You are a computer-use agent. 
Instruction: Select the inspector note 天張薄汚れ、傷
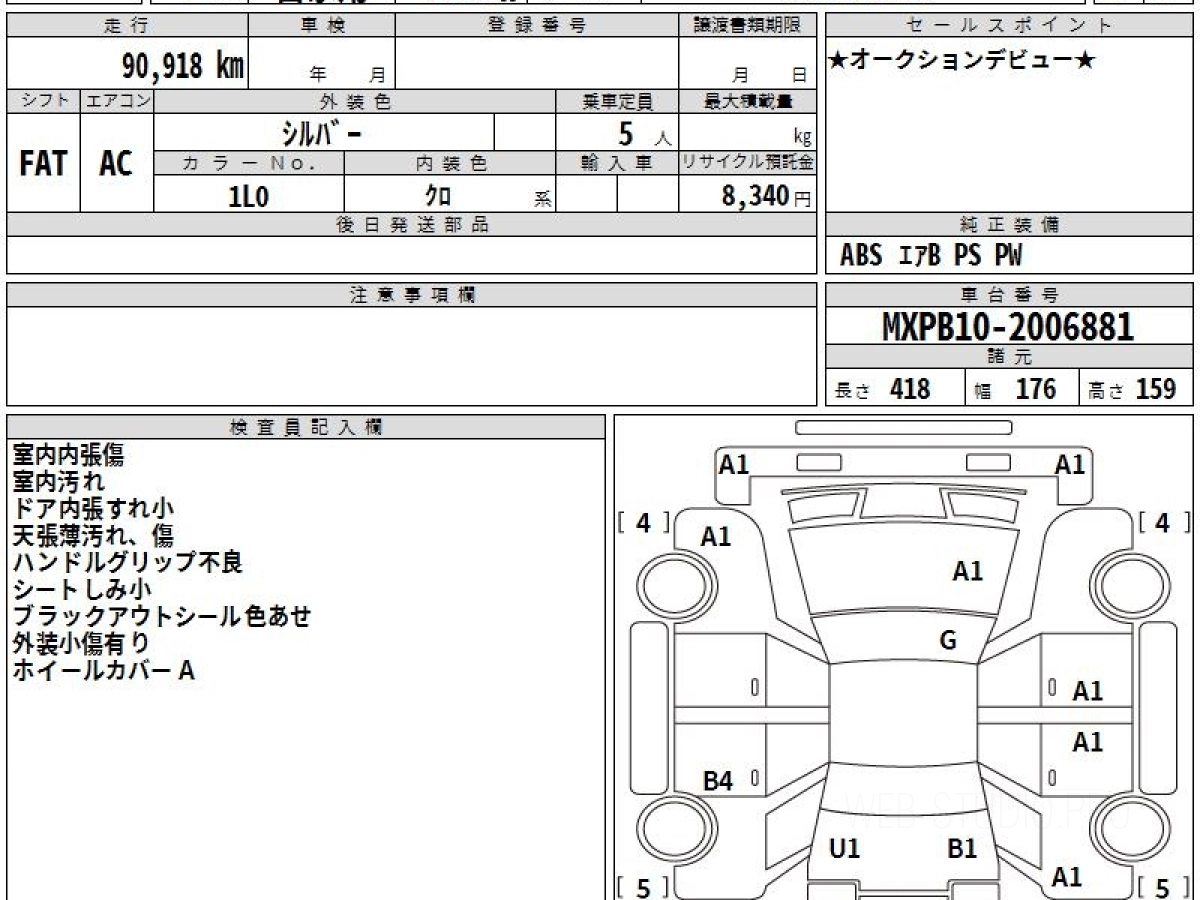click(x=93, y=536)
